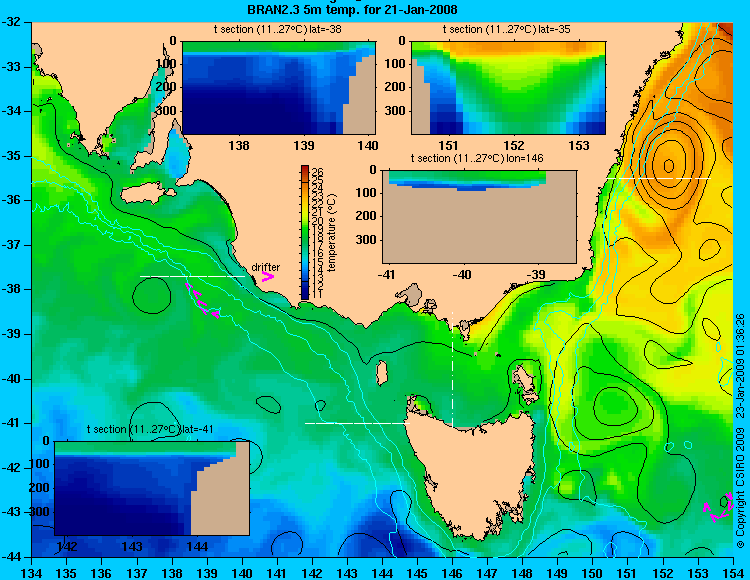Viewport: 750px width, 580px height.
Task: Click the 141 label on the main longitude axis
Action: point(277,574)
